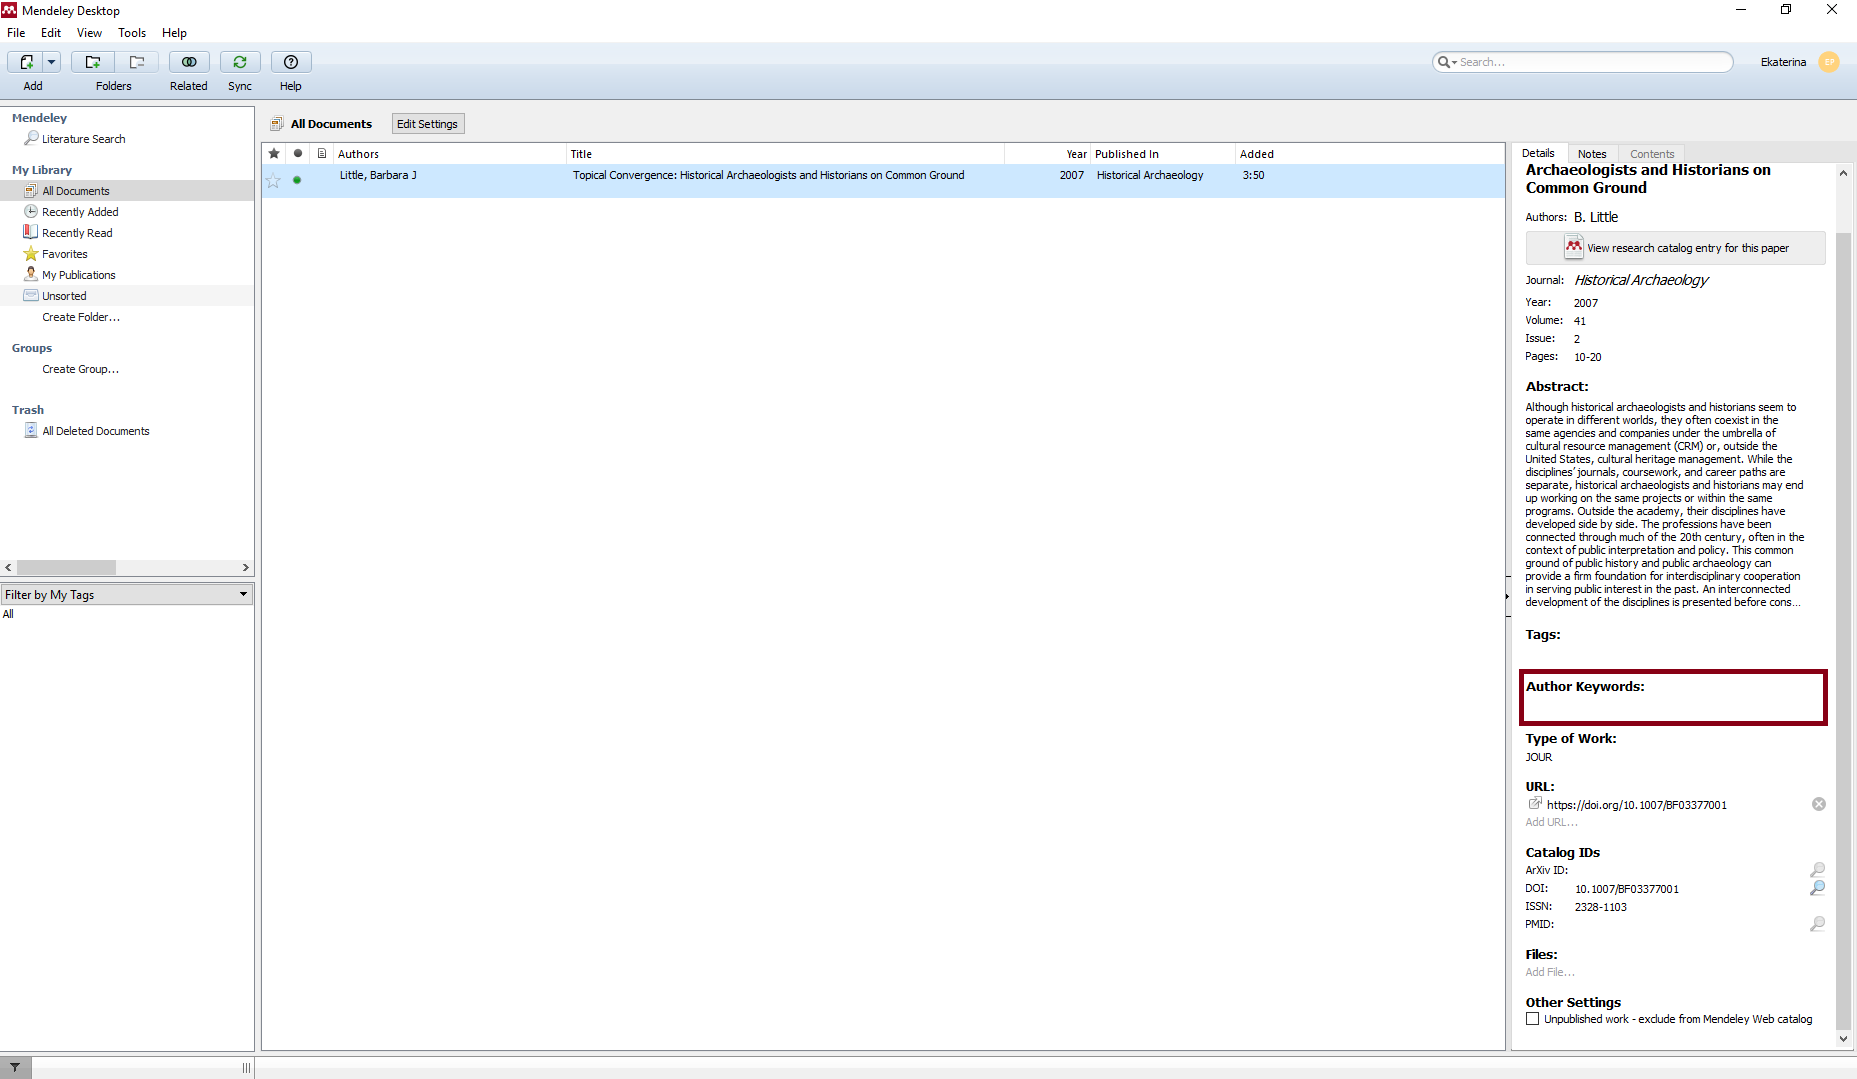Sort by the Added column header
1857x1079 pixels.
[x=1370, y=154]
